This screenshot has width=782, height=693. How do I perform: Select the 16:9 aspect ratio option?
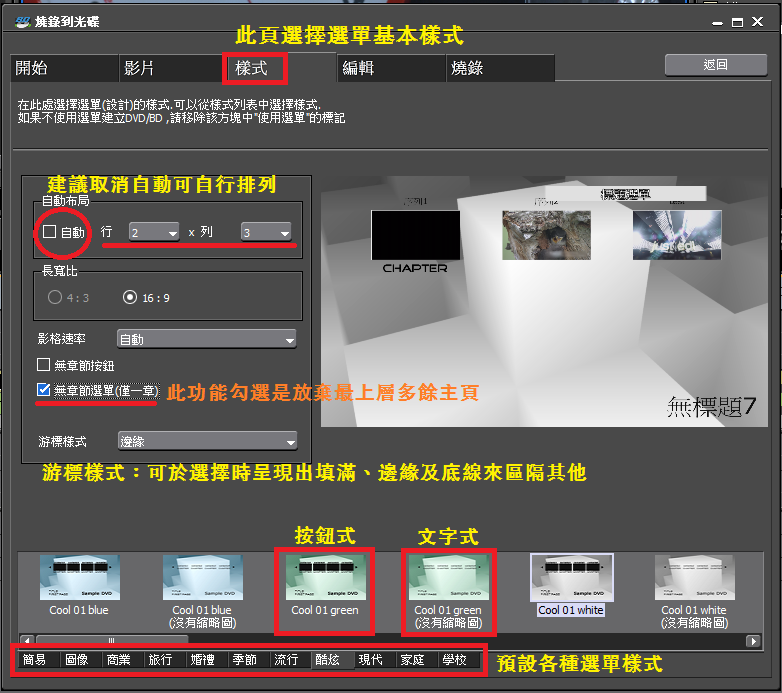130,297
